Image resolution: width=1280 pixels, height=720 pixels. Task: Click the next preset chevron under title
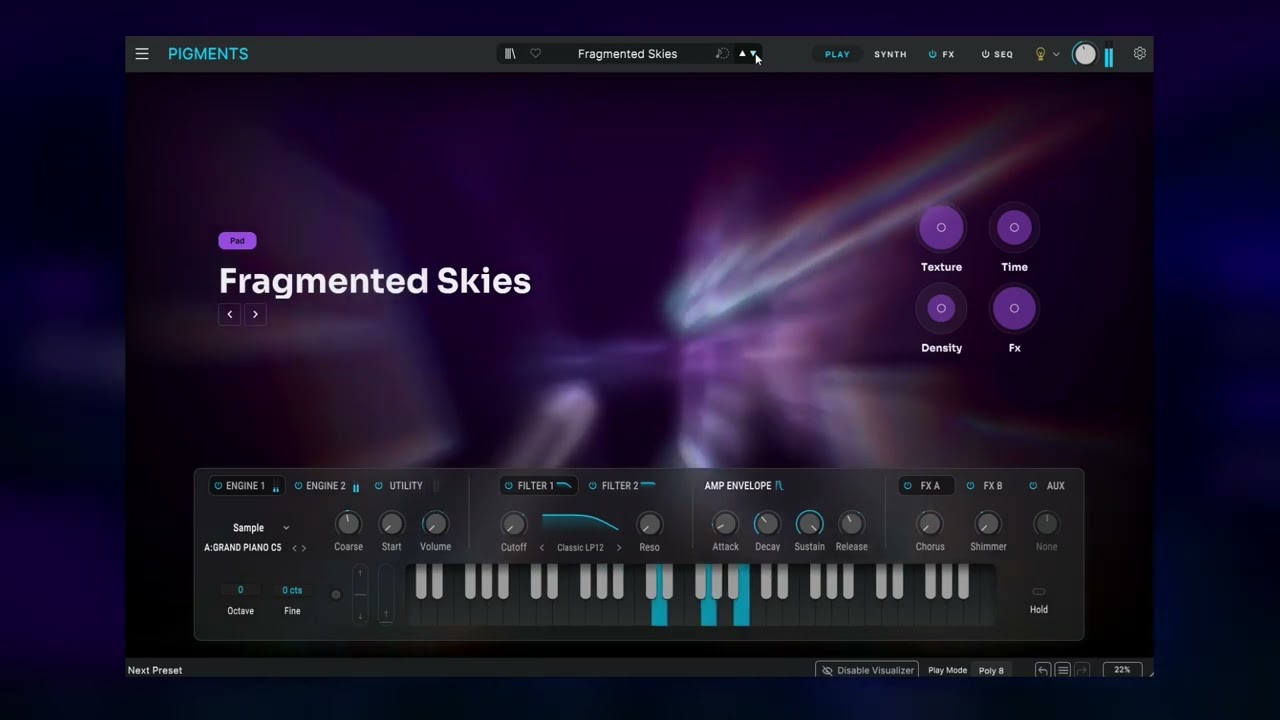pos(255,314)
